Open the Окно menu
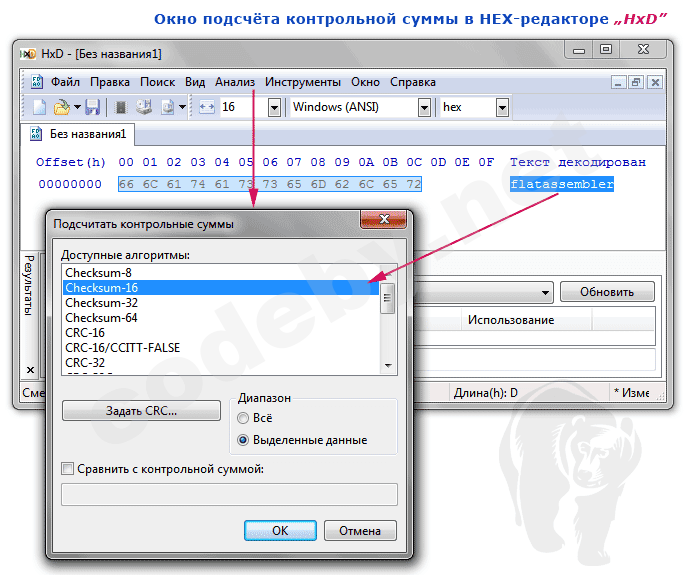Screen dimensions: 689x575 tap(365, 82)
